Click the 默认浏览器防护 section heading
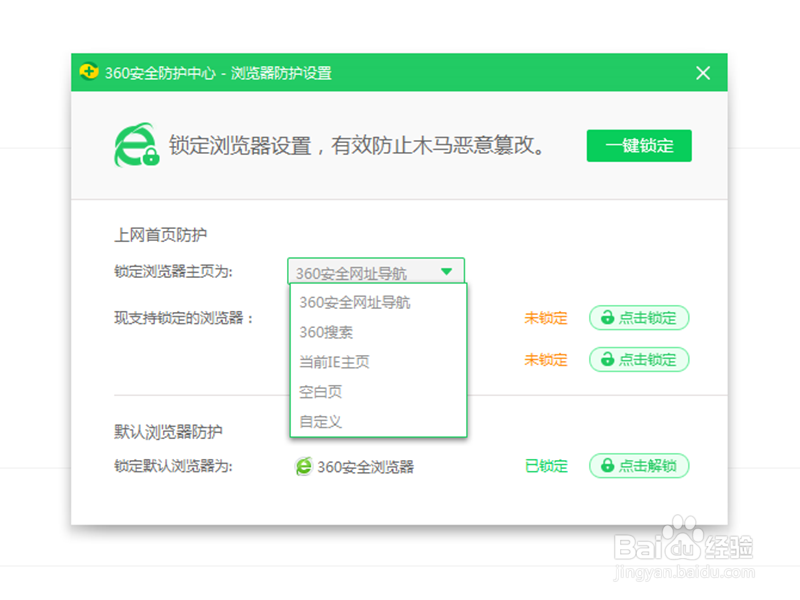800x600 pixels. click(x=168, y=432)
